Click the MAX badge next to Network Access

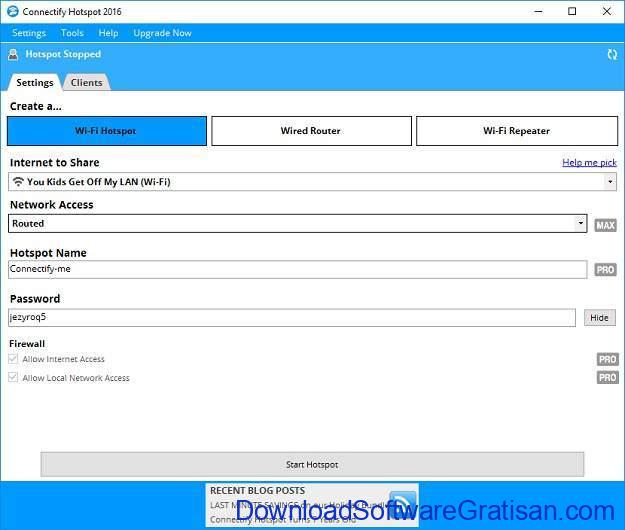click(x=605, y=225)
